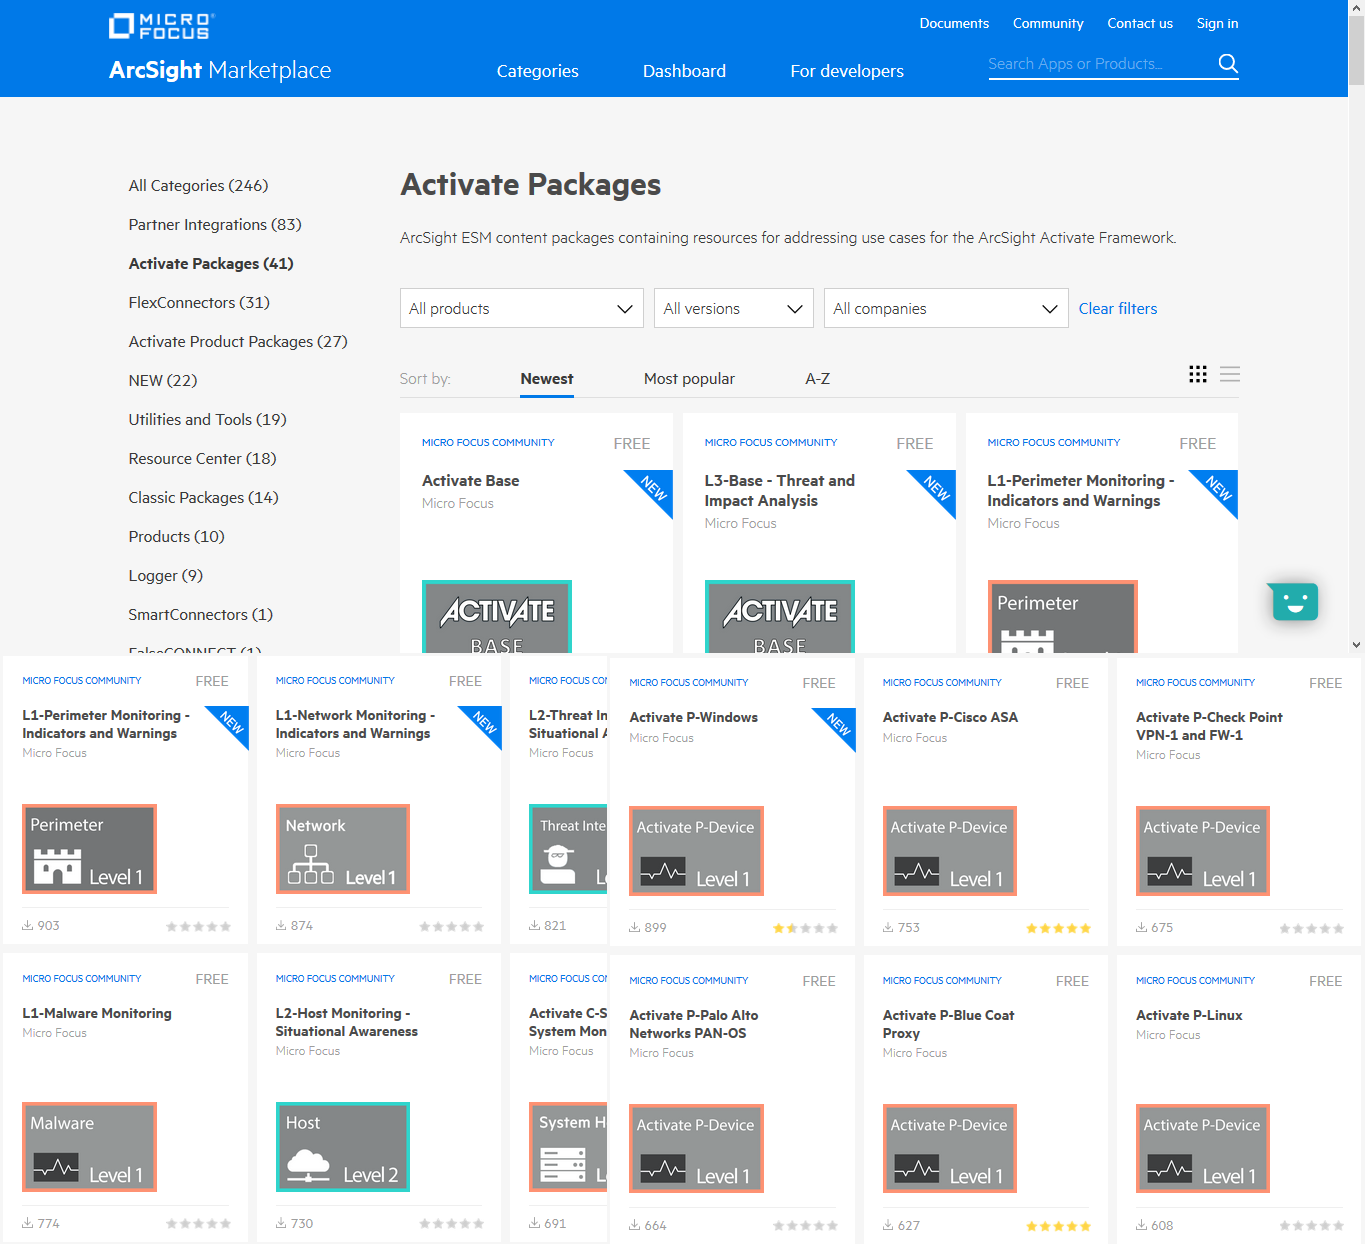Open Activate P-Linux title
The height and width of the screenshot is (1244, 1365).
(1189, 1015)
